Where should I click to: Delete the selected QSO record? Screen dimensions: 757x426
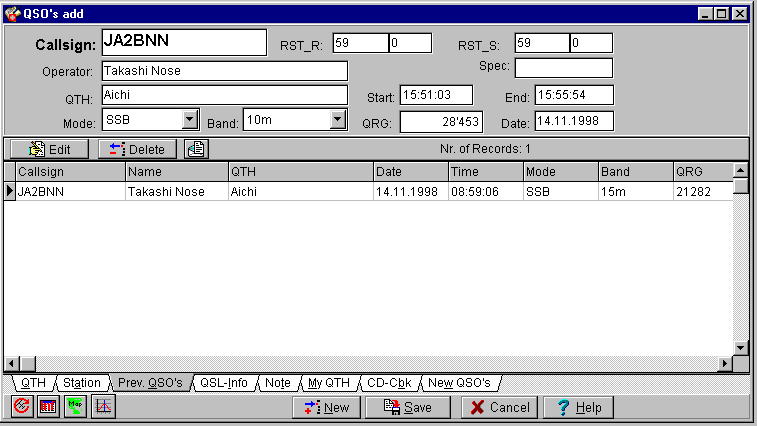click(x=137, y=149)
